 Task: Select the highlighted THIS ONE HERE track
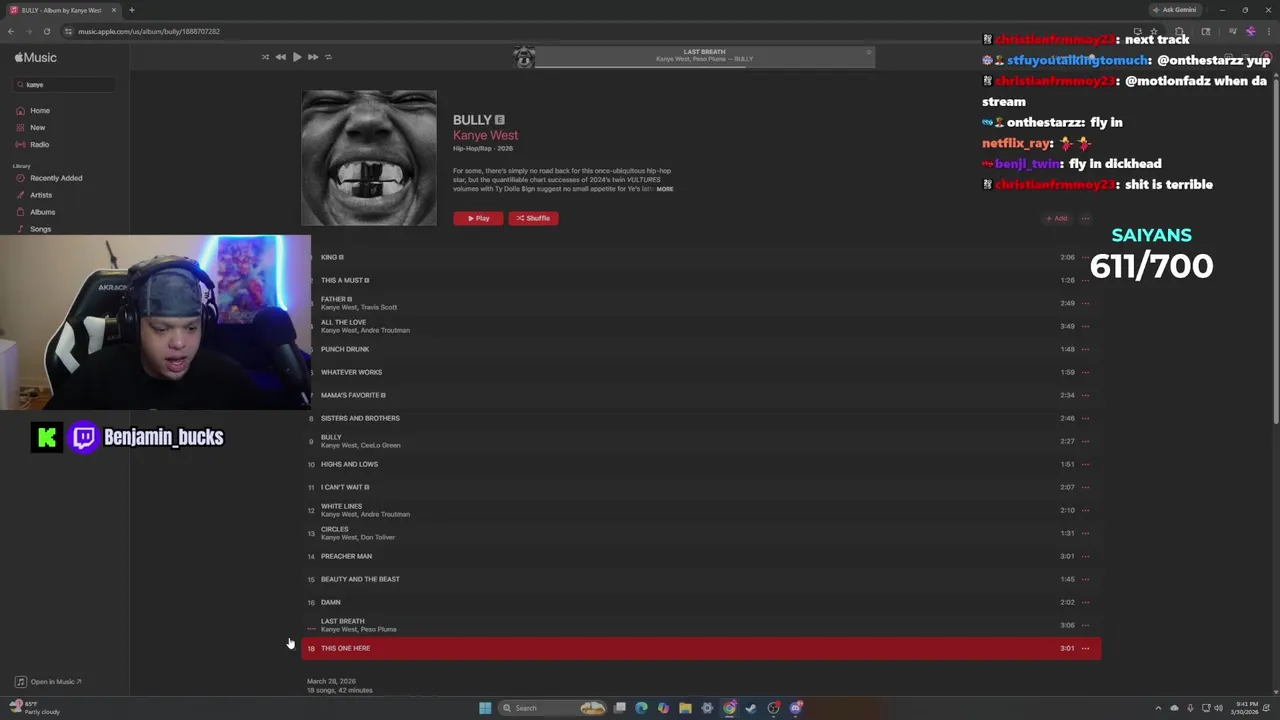tap(701, 648)
